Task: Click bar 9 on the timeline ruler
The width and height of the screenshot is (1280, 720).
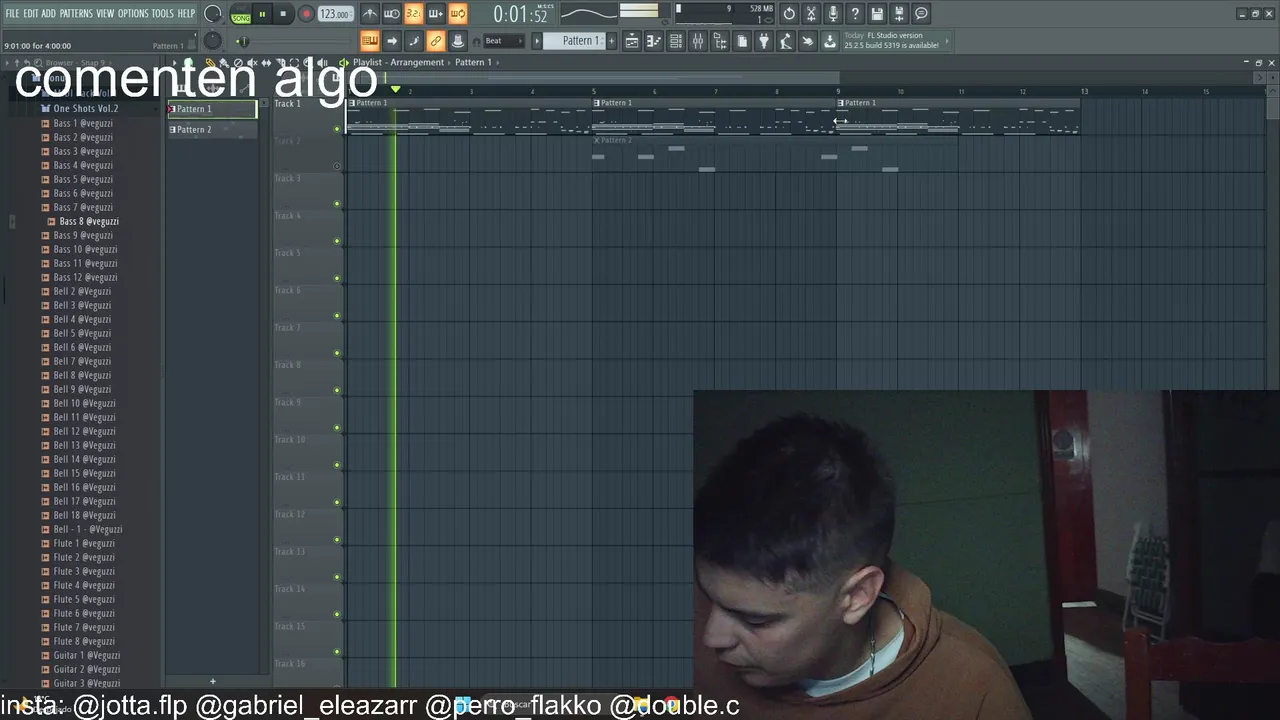Action: coord(838,92)
